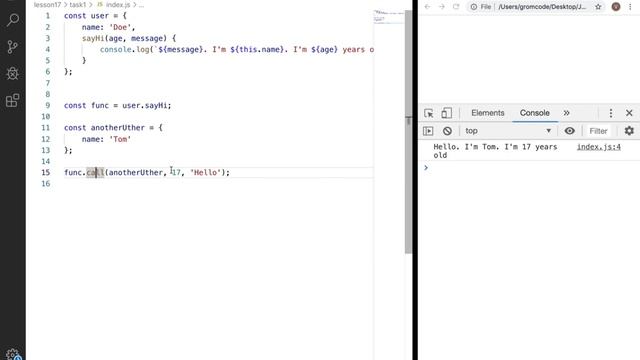
Task: Toggle the device toolbar in DevTools
Action: (x=447, y=113)
